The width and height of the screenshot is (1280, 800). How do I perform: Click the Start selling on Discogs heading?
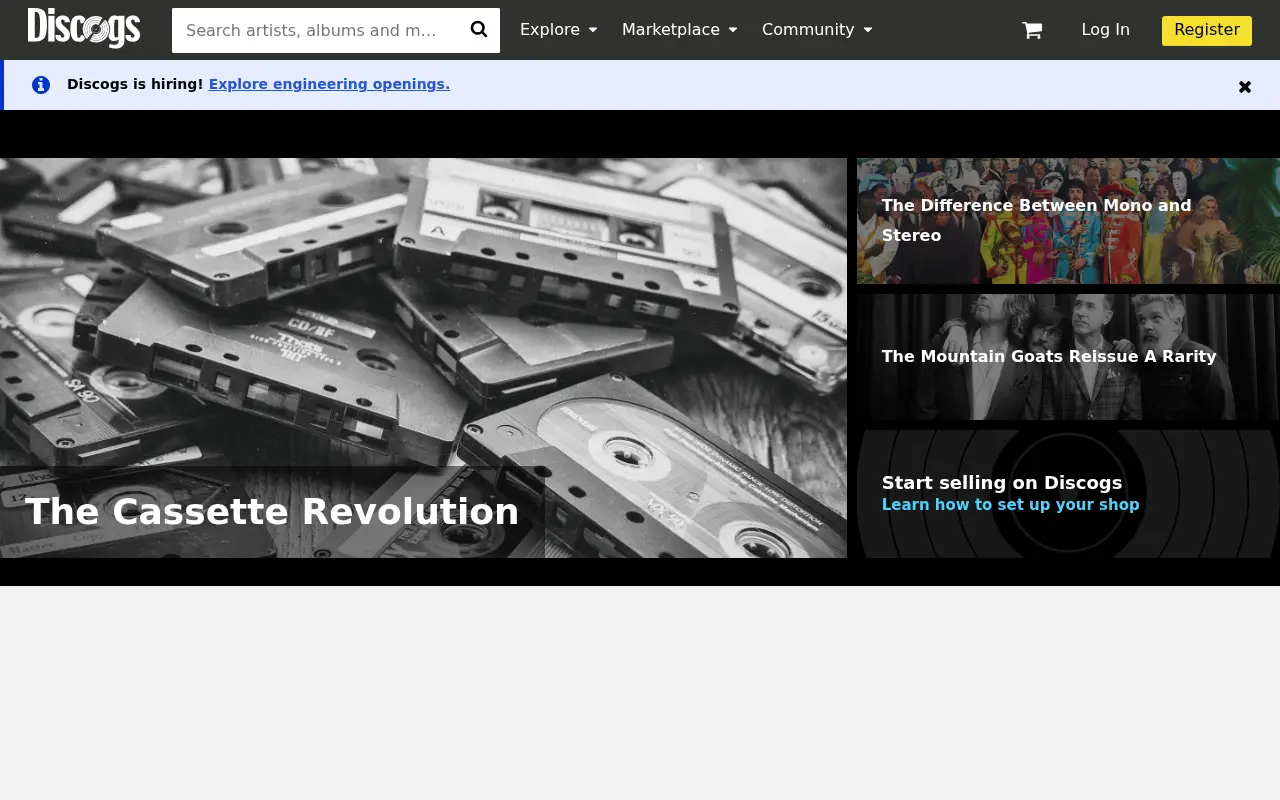pos(1002,483)
